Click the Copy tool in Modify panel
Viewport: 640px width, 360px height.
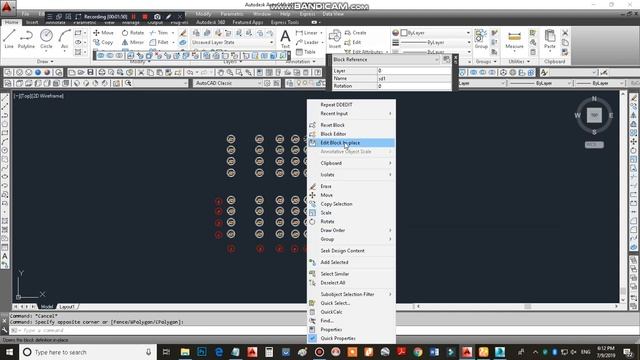point(103,42)
